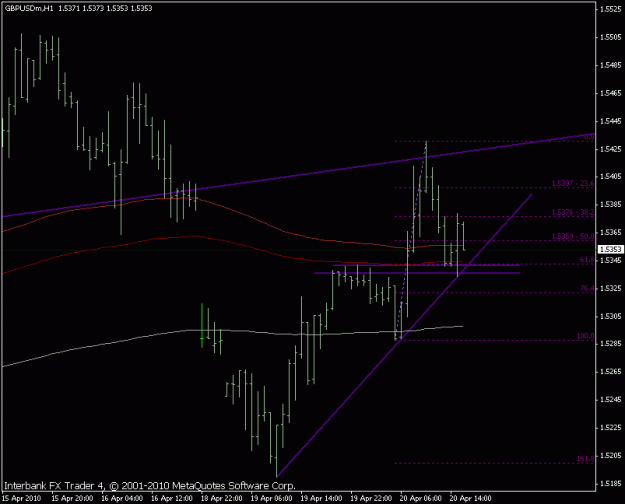This screenshot has width=625, height=504.
Task: Click the Fibonacci 1.5376 - 38.2 label
Action: tap(573, 212)
